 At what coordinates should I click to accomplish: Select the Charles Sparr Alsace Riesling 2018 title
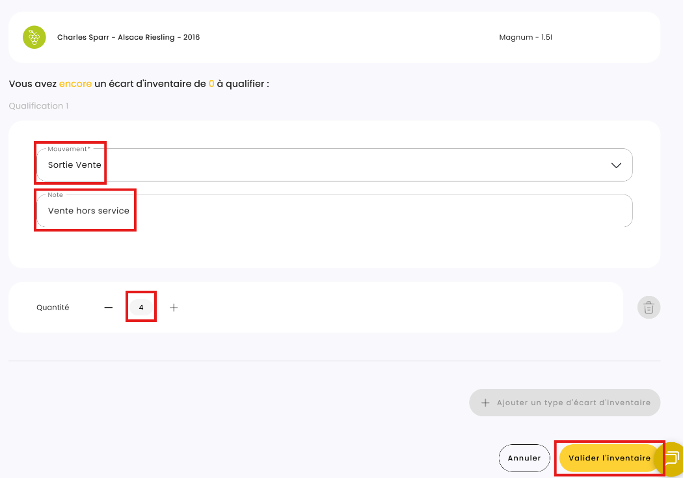(128, 37)
